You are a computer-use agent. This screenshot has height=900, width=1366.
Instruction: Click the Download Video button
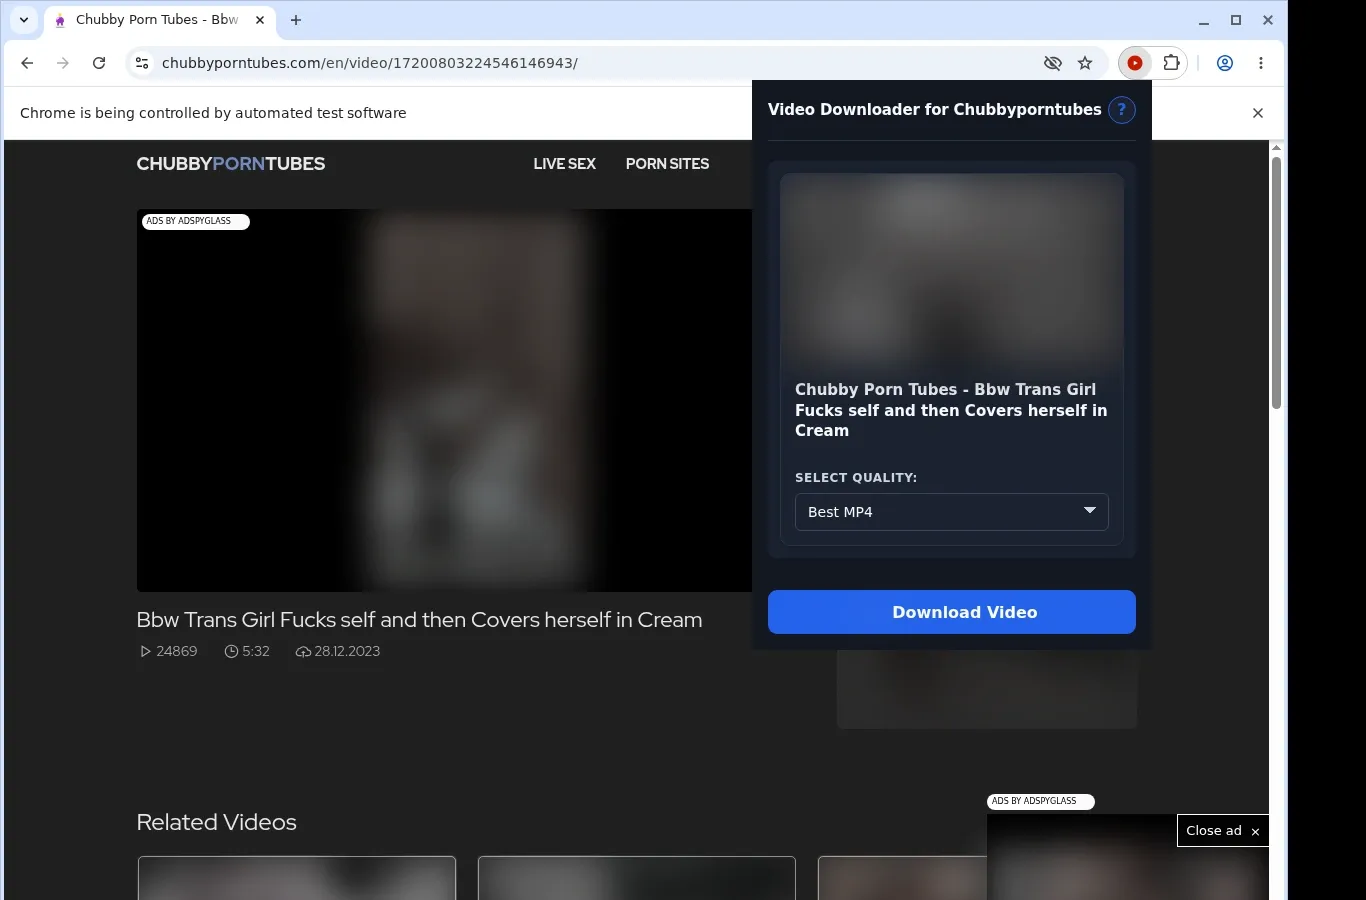tap(952, 612)
